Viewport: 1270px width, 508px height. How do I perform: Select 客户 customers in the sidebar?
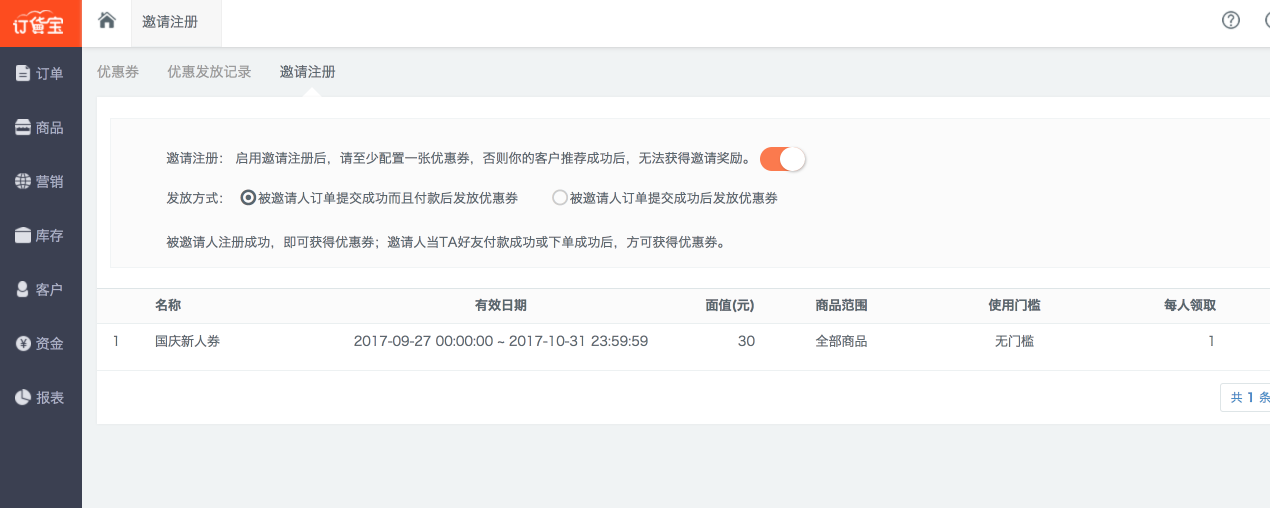point(40,290)
